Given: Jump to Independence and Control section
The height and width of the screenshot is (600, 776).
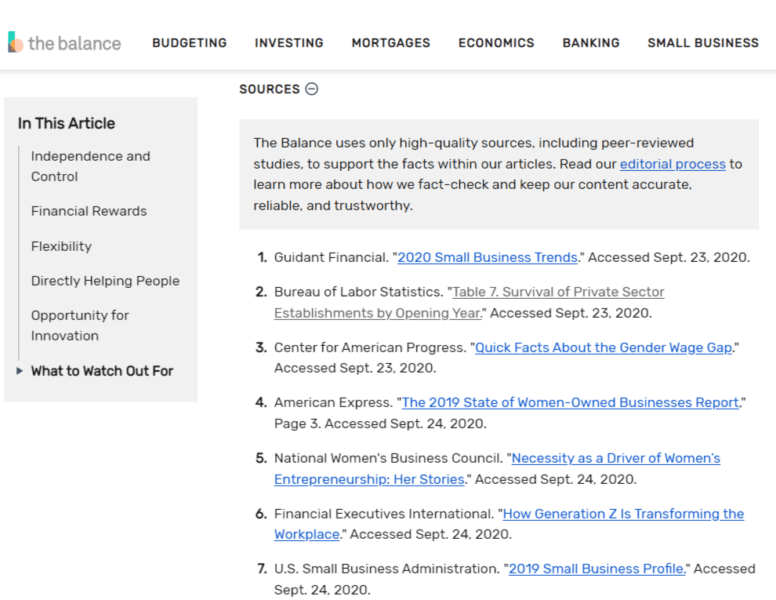Looking at the screenshot, I should pos(90,166).
